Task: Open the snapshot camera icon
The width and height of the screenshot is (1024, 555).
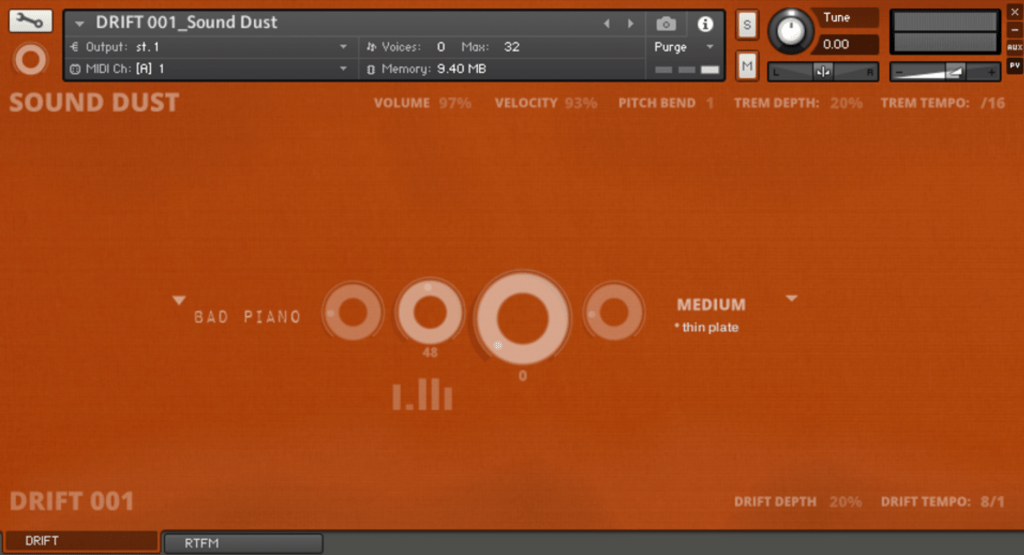Action: coord(665,24)
